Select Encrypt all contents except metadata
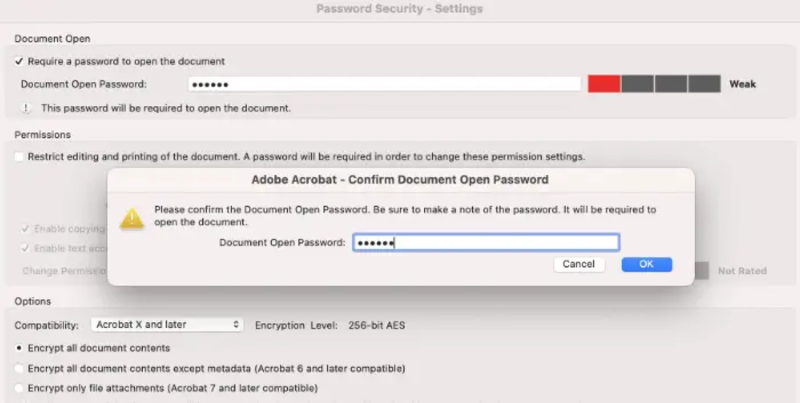800x403 pixels. 20,368
